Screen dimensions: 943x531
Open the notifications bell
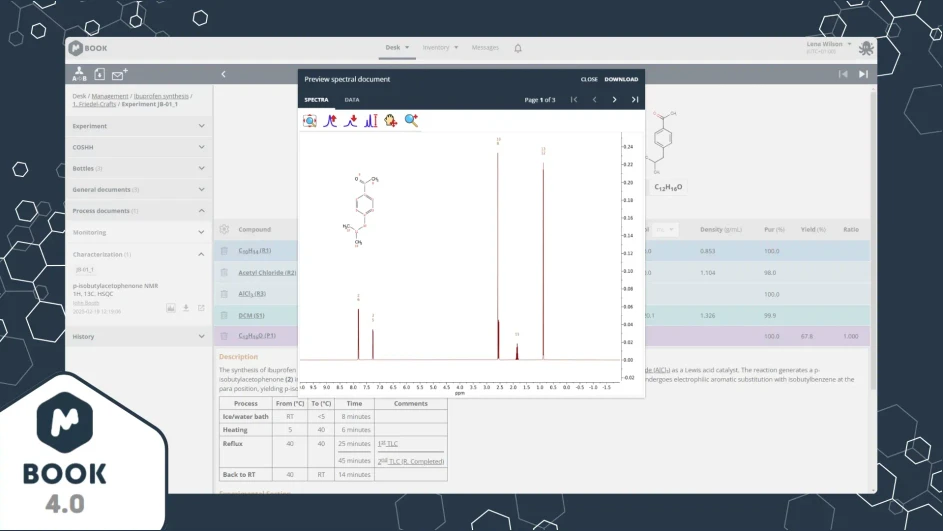click(518, 48)
